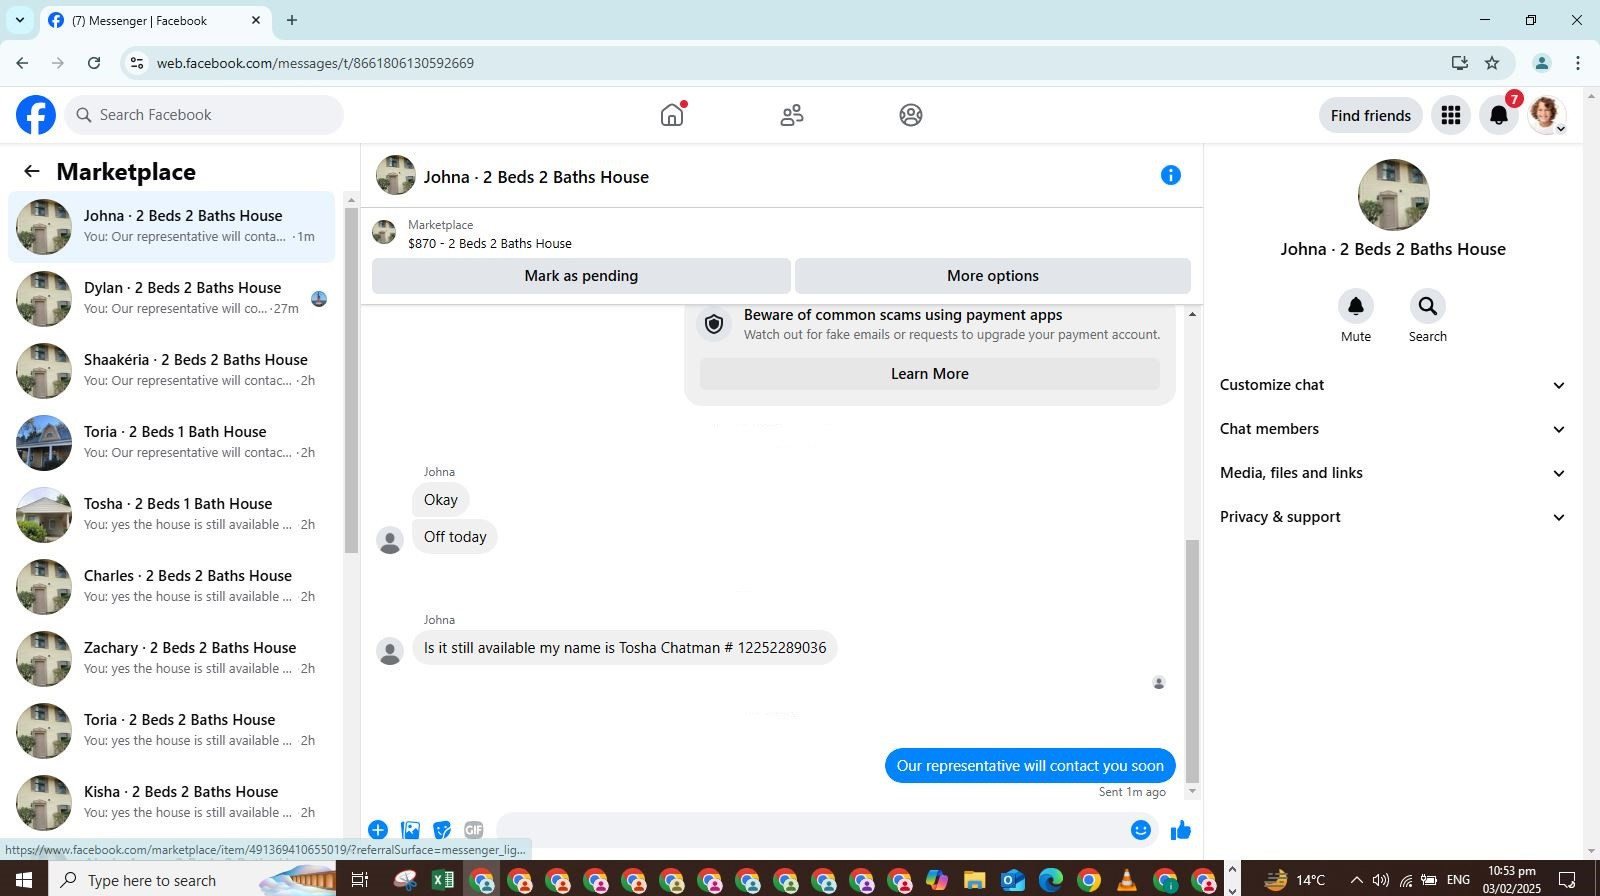
Task: Open the emoji picker in the message box
Action: pyautogui.click(x=1141, y=830)
